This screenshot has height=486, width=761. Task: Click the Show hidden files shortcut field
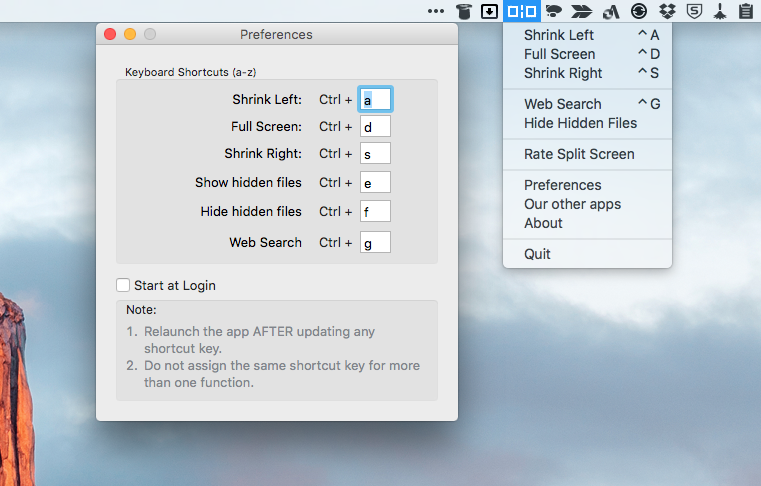tap(375, 183)
